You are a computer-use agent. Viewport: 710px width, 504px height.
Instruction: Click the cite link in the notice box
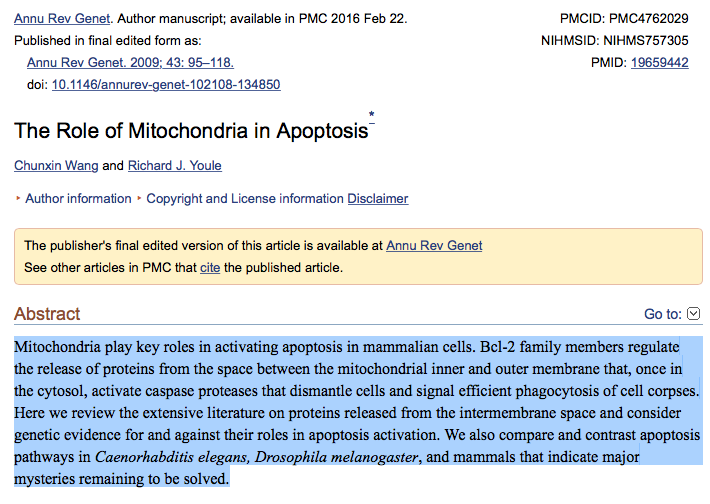click(x=210, y=267)
